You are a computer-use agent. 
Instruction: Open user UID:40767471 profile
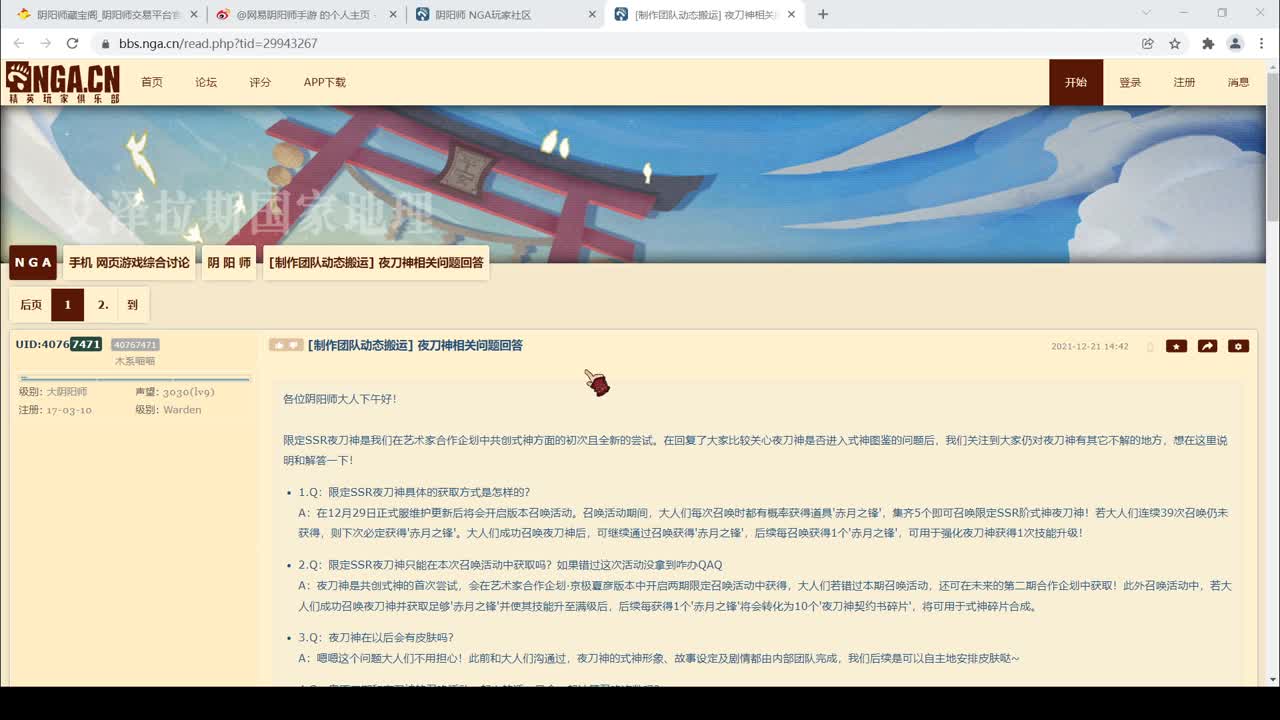point(58,344)
